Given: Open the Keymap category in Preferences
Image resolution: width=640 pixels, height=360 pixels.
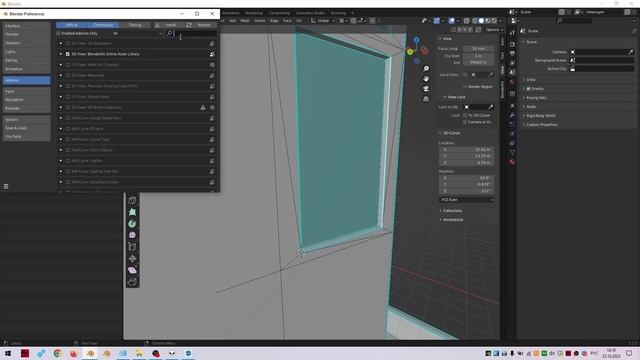Looking at the screenshot, I should pyautogui.click(x=27, y=108).
